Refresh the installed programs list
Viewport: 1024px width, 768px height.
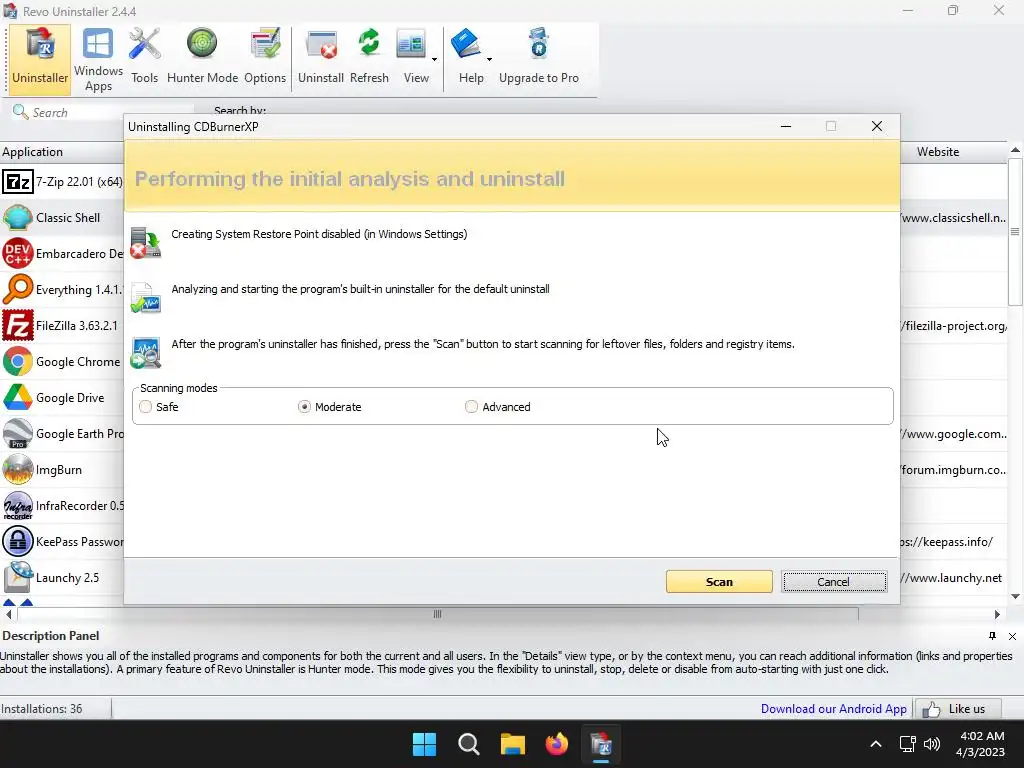[x=369, y=58]
